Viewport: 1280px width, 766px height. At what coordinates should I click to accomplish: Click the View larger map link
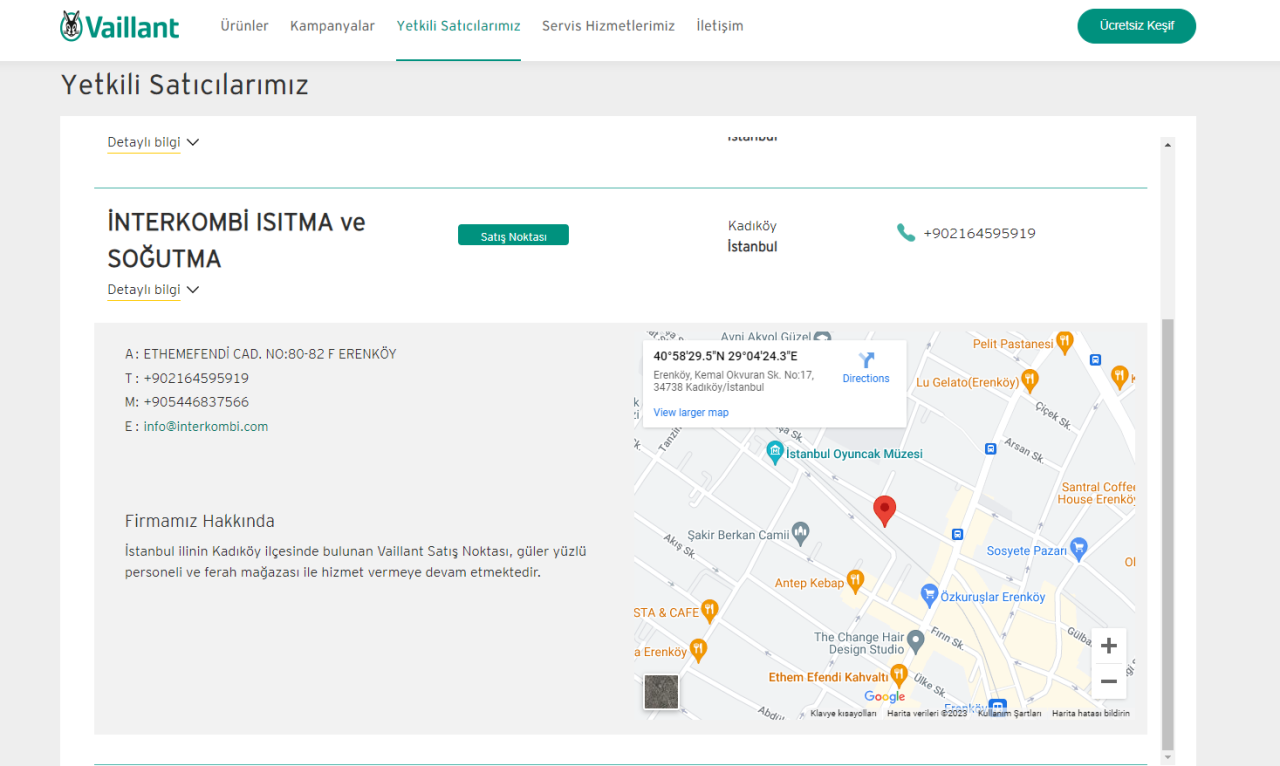(691, 412)
